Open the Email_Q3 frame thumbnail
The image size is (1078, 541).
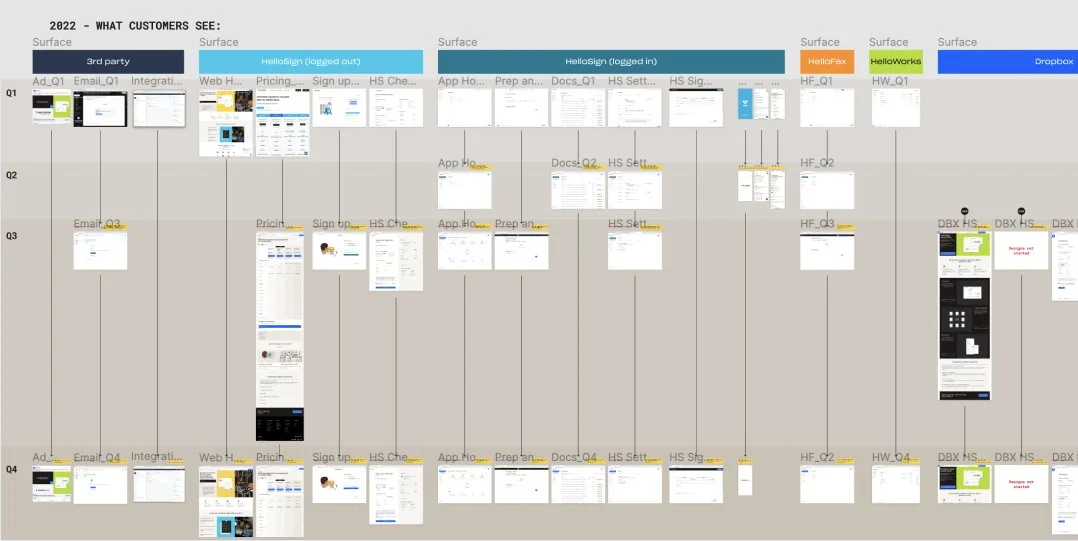coord(100,251)
